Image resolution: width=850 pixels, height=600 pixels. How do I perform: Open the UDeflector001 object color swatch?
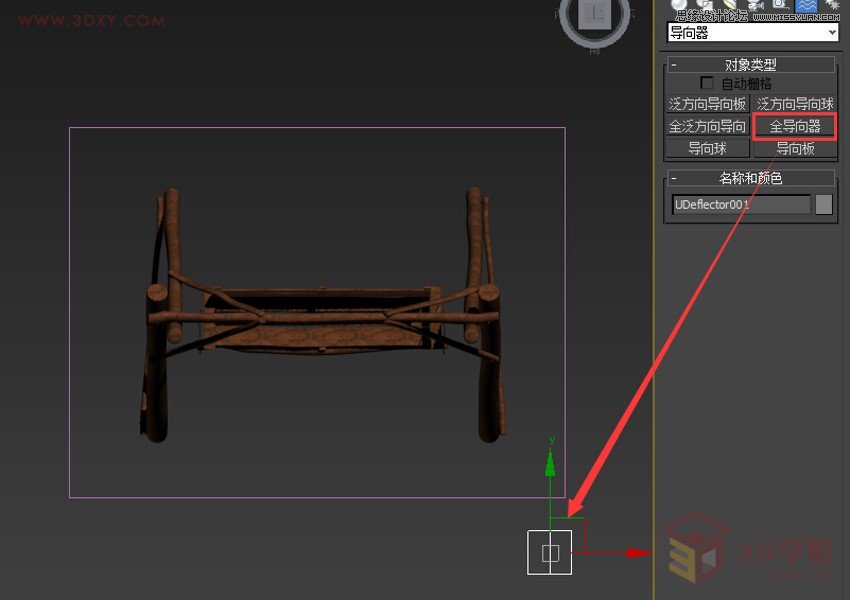[x=824, y=203]
